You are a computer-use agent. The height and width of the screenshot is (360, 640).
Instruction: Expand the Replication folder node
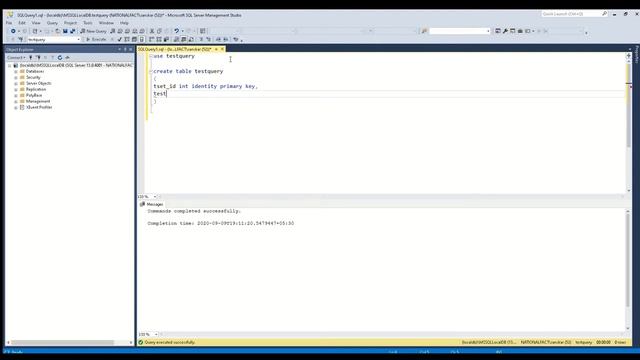16,89
